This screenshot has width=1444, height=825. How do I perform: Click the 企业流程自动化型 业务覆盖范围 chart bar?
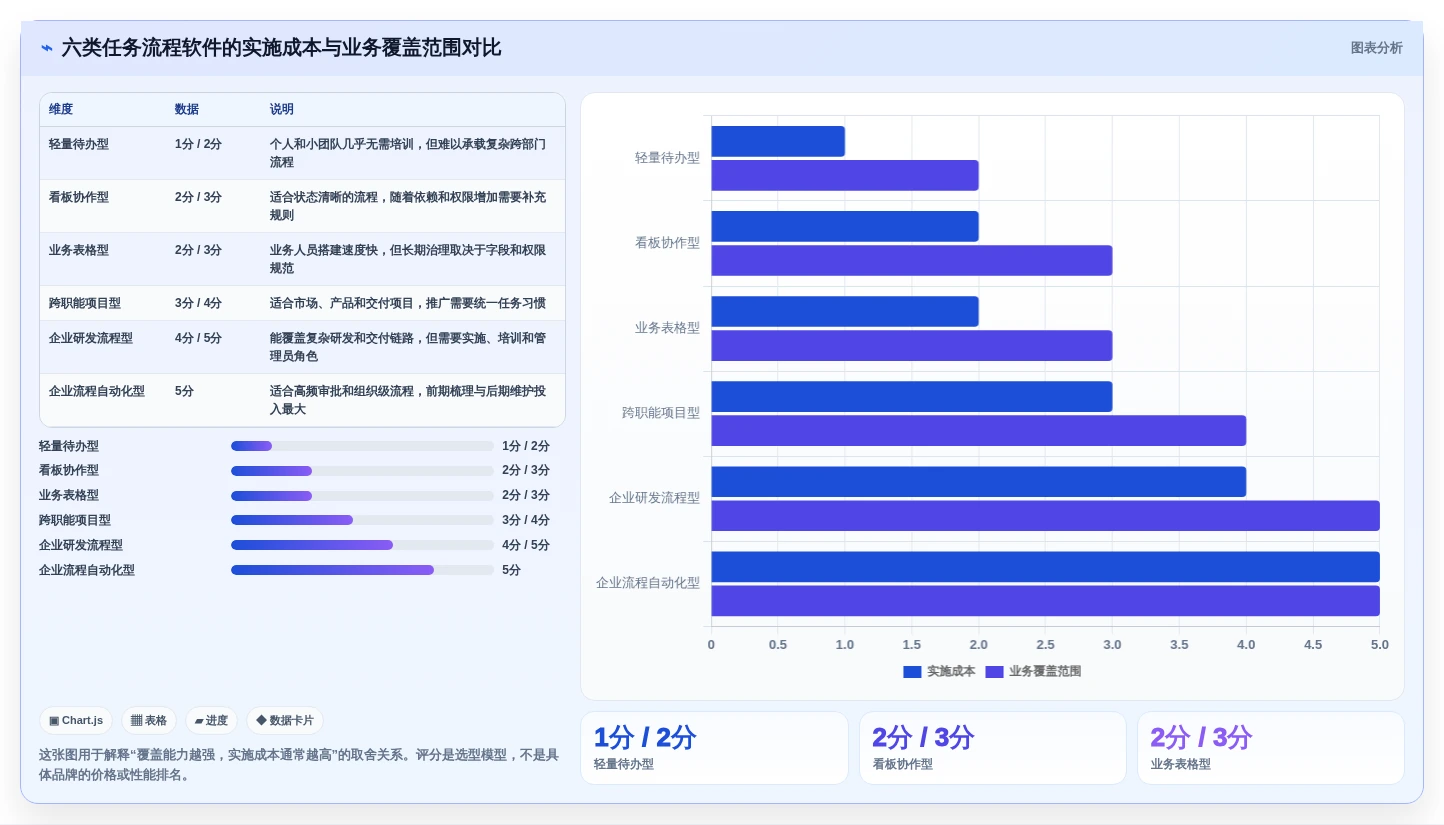(x=1045, y=600)
